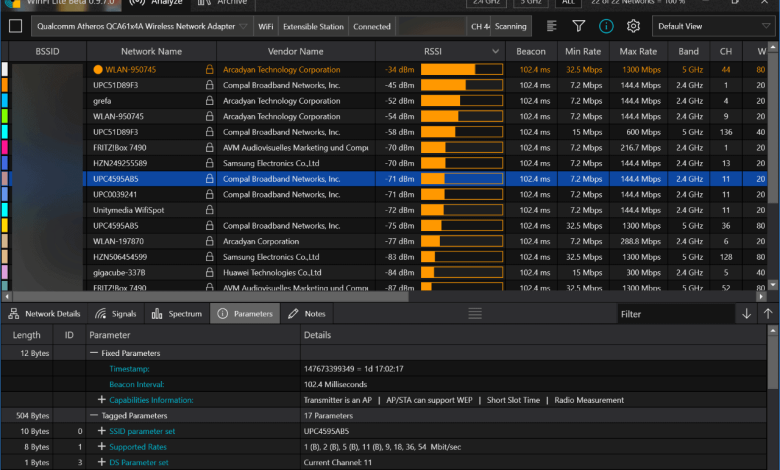Click the down arrow next to Filter
This screenshot has width=780, height=470.
pyautogui.click(x=746, y=314)
